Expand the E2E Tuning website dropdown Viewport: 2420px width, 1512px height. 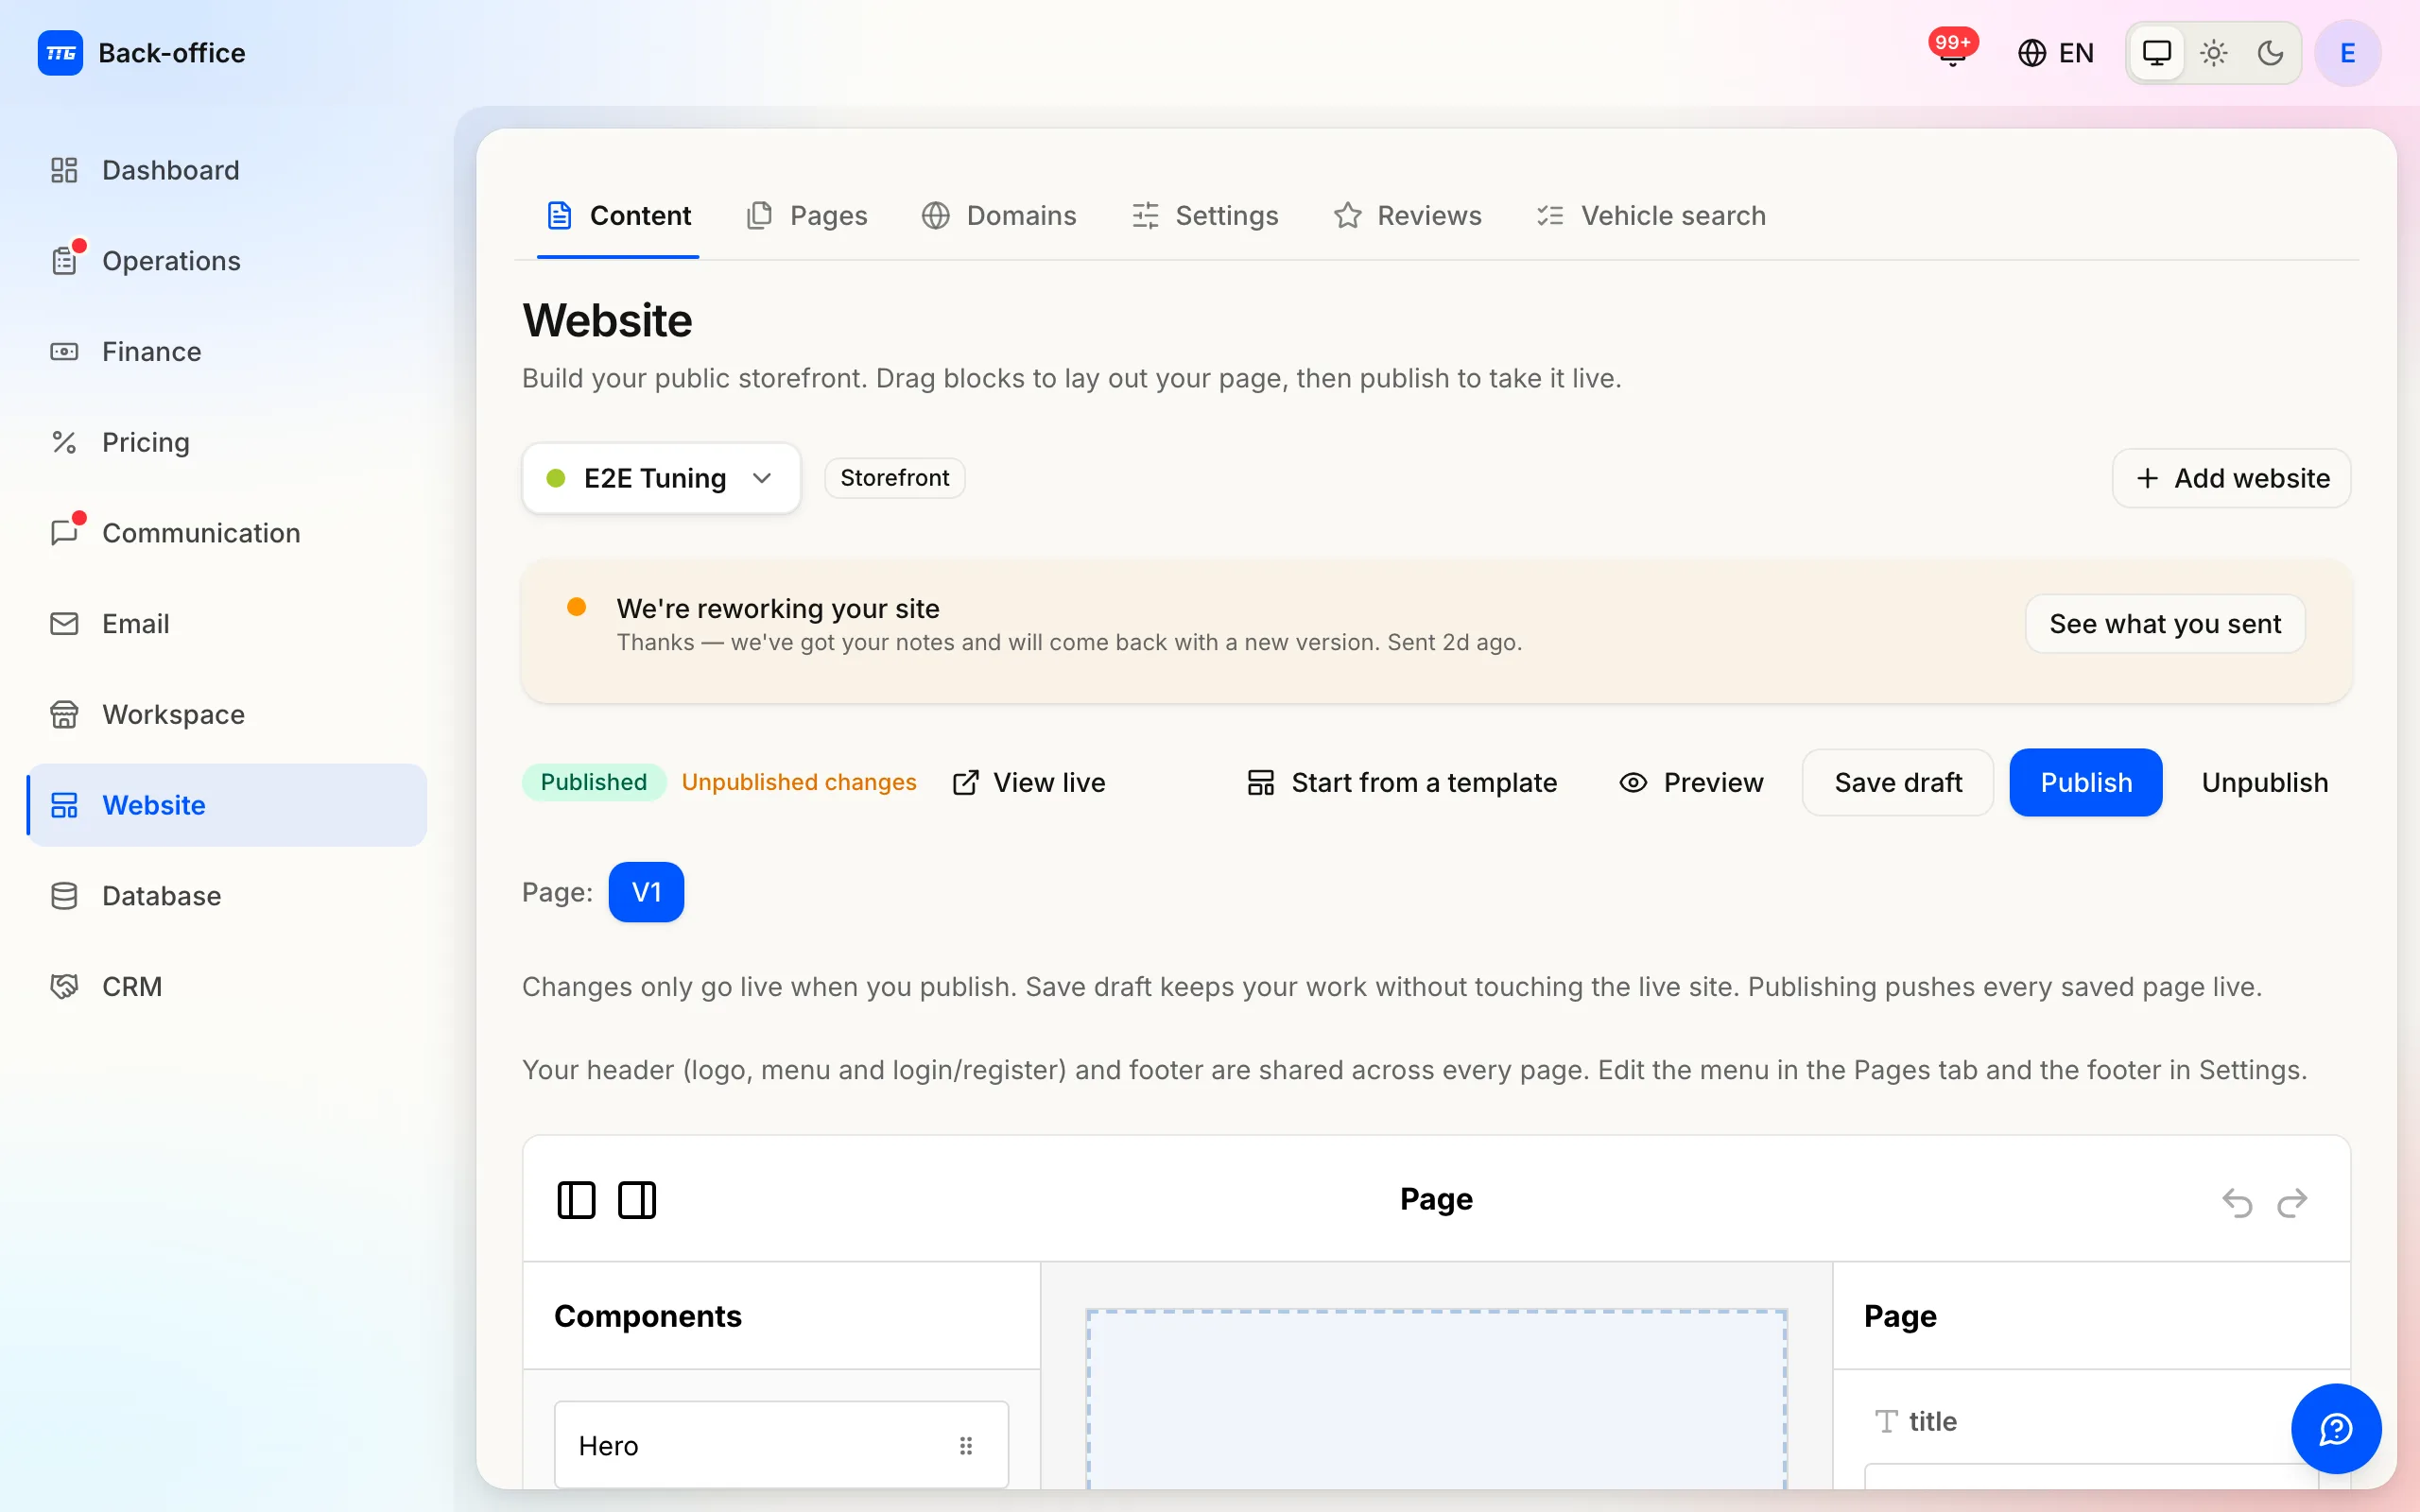pos(661,478)
